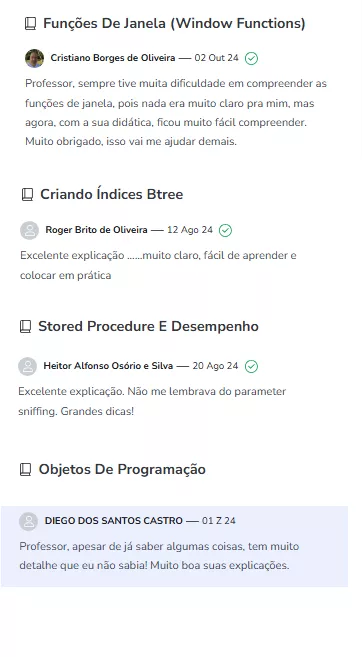Open the Objetos De Programação lesson title

[x=122, y=469]
